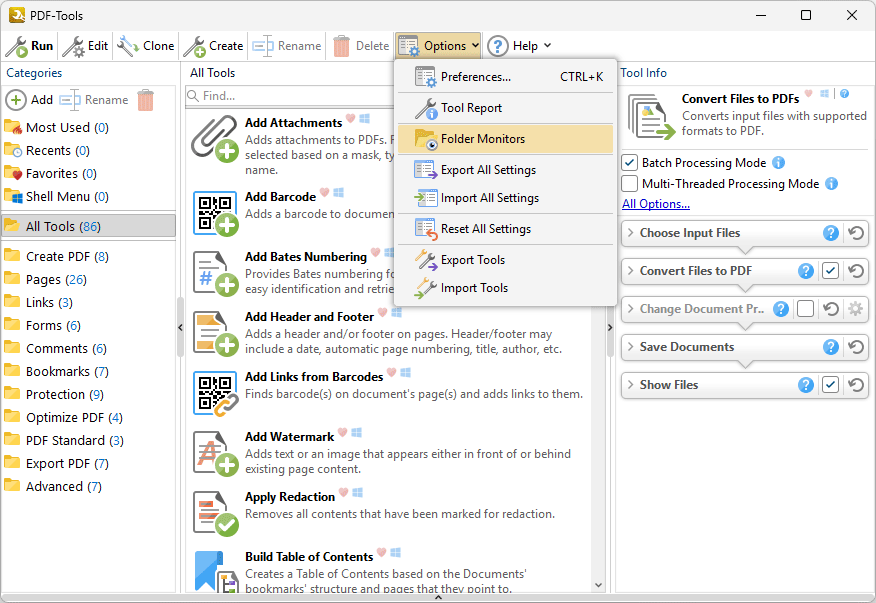Click the Add Bates Numbering icon

pos(216,273)
